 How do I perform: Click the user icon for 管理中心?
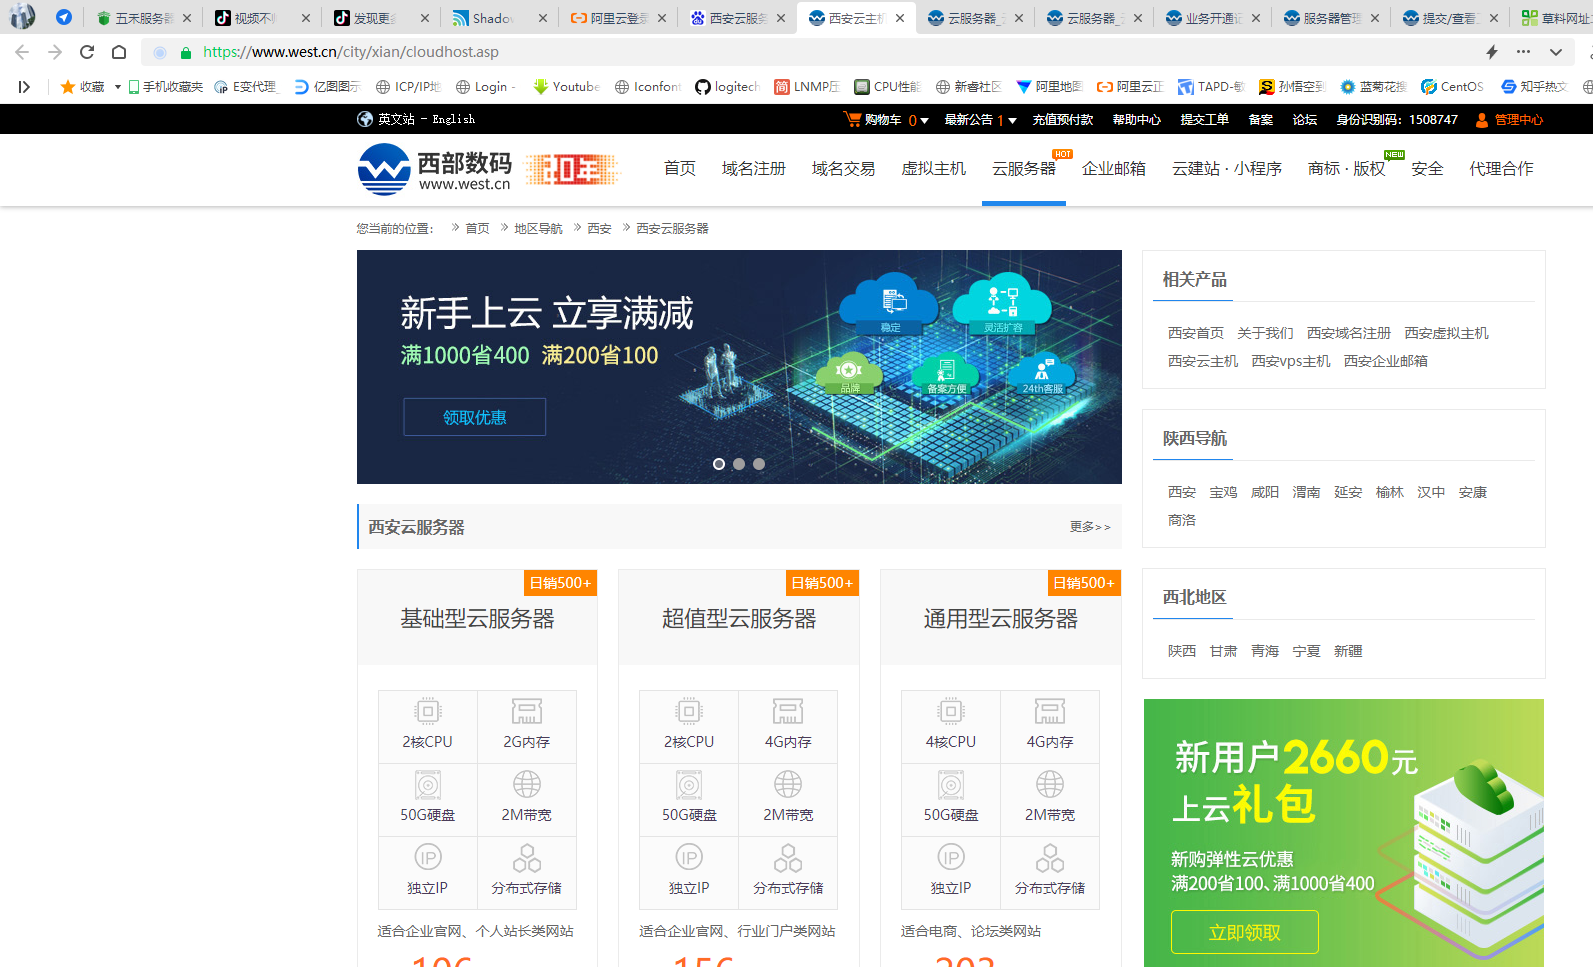click(1482, 120)
